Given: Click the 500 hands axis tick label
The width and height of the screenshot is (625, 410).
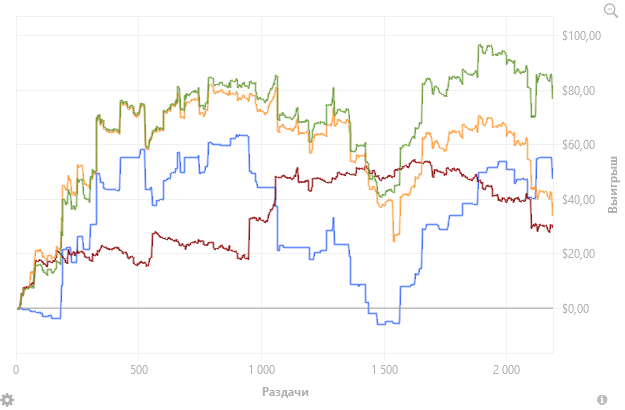Looking at the screenshot, I should [x=138, y=368].
